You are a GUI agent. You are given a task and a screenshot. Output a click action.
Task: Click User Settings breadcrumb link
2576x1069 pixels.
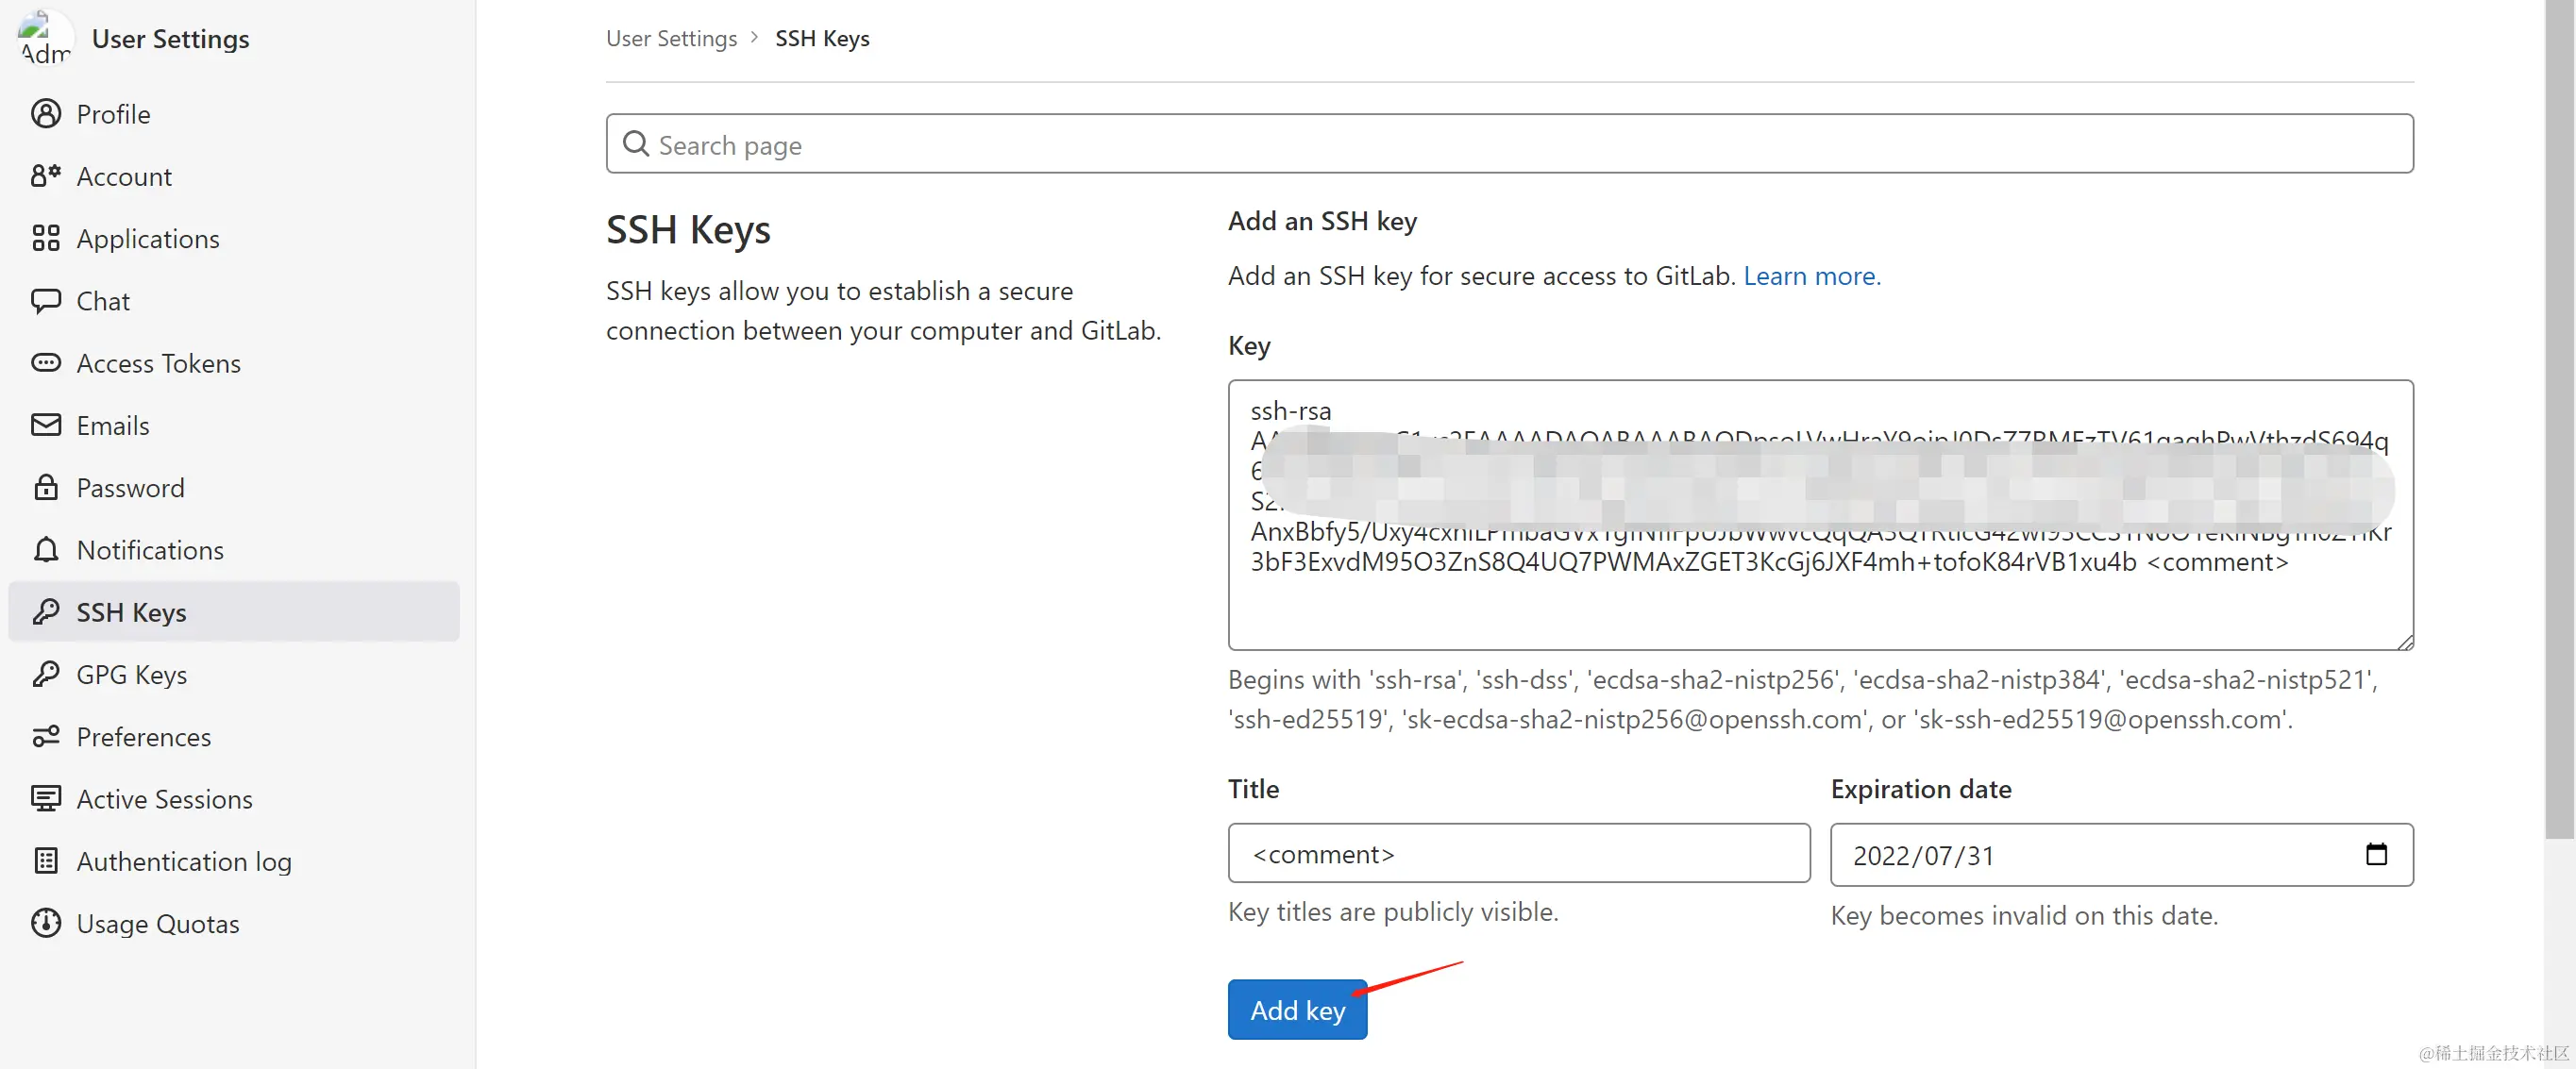point(671,38)
